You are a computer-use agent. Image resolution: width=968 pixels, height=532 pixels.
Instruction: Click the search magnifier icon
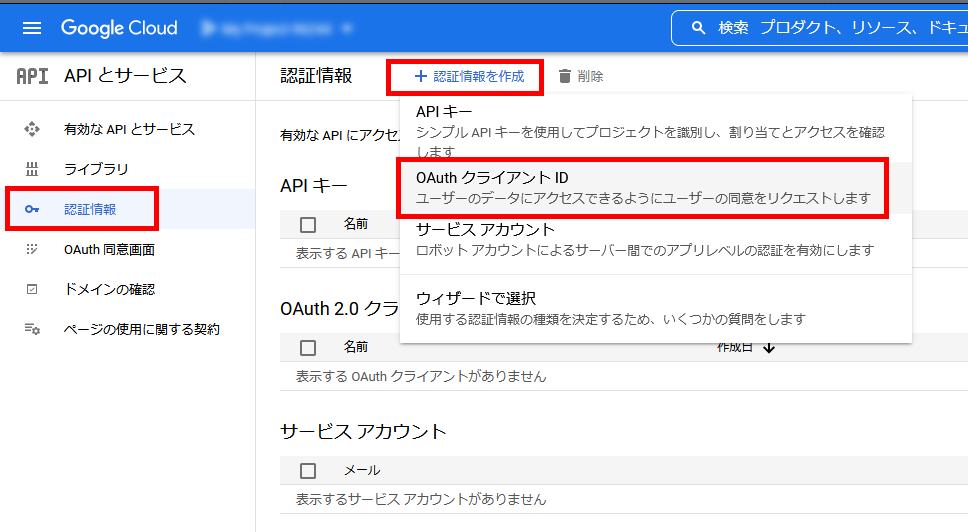(698, 28)
